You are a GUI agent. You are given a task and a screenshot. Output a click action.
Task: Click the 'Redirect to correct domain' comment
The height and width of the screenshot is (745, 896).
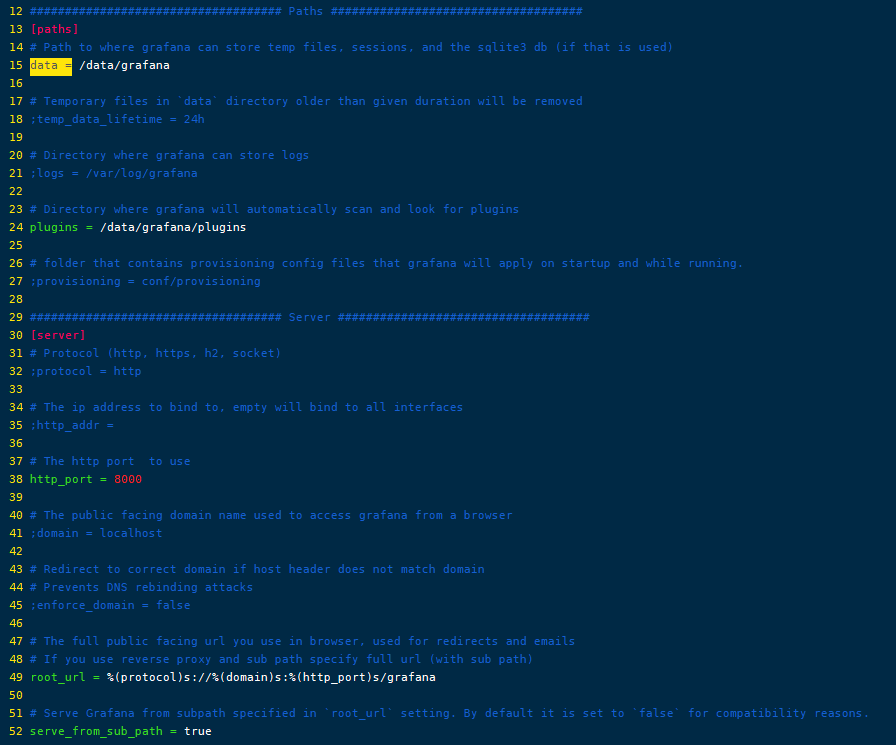257,569
